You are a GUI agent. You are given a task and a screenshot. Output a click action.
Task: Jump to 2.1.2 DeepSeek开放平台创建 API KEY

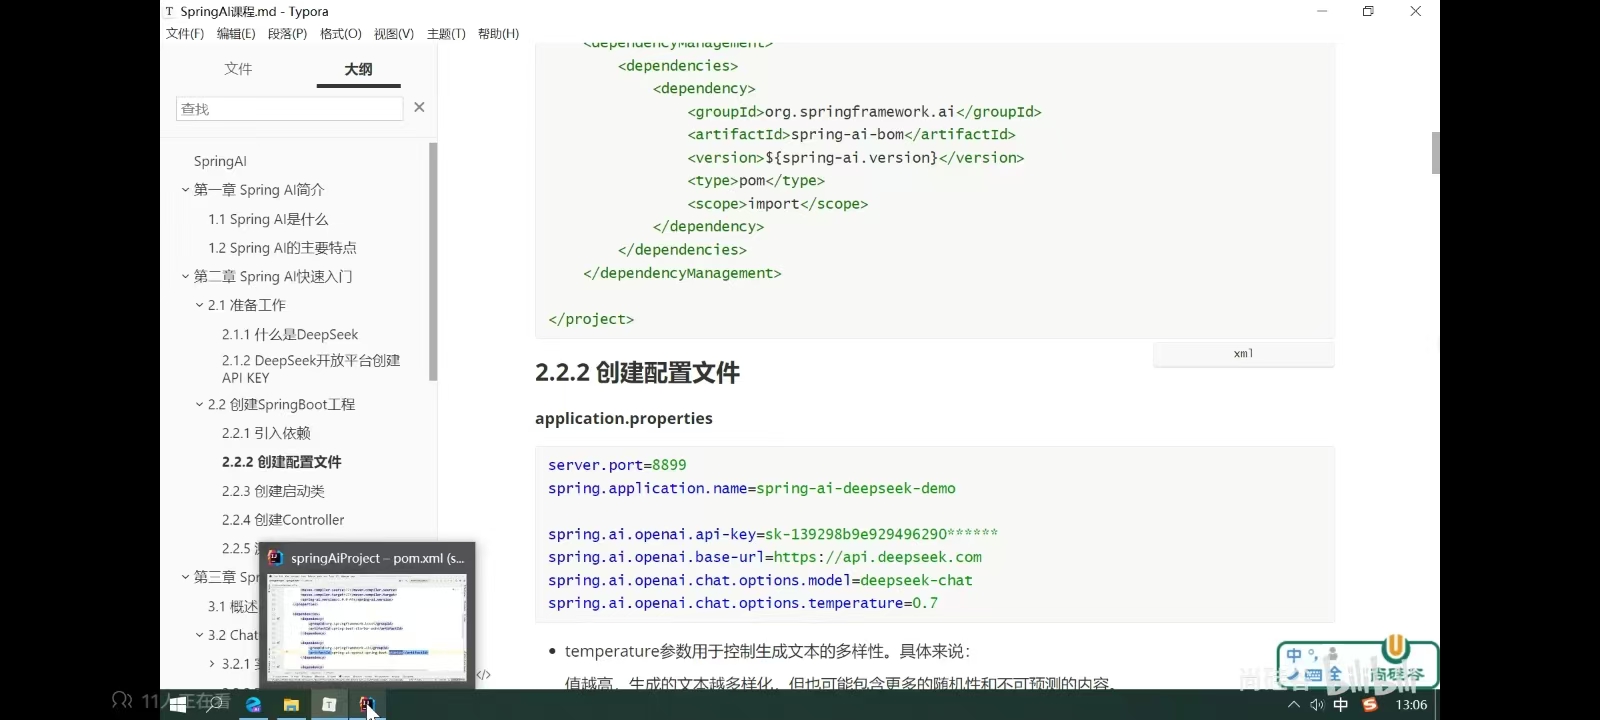point(311,369)
